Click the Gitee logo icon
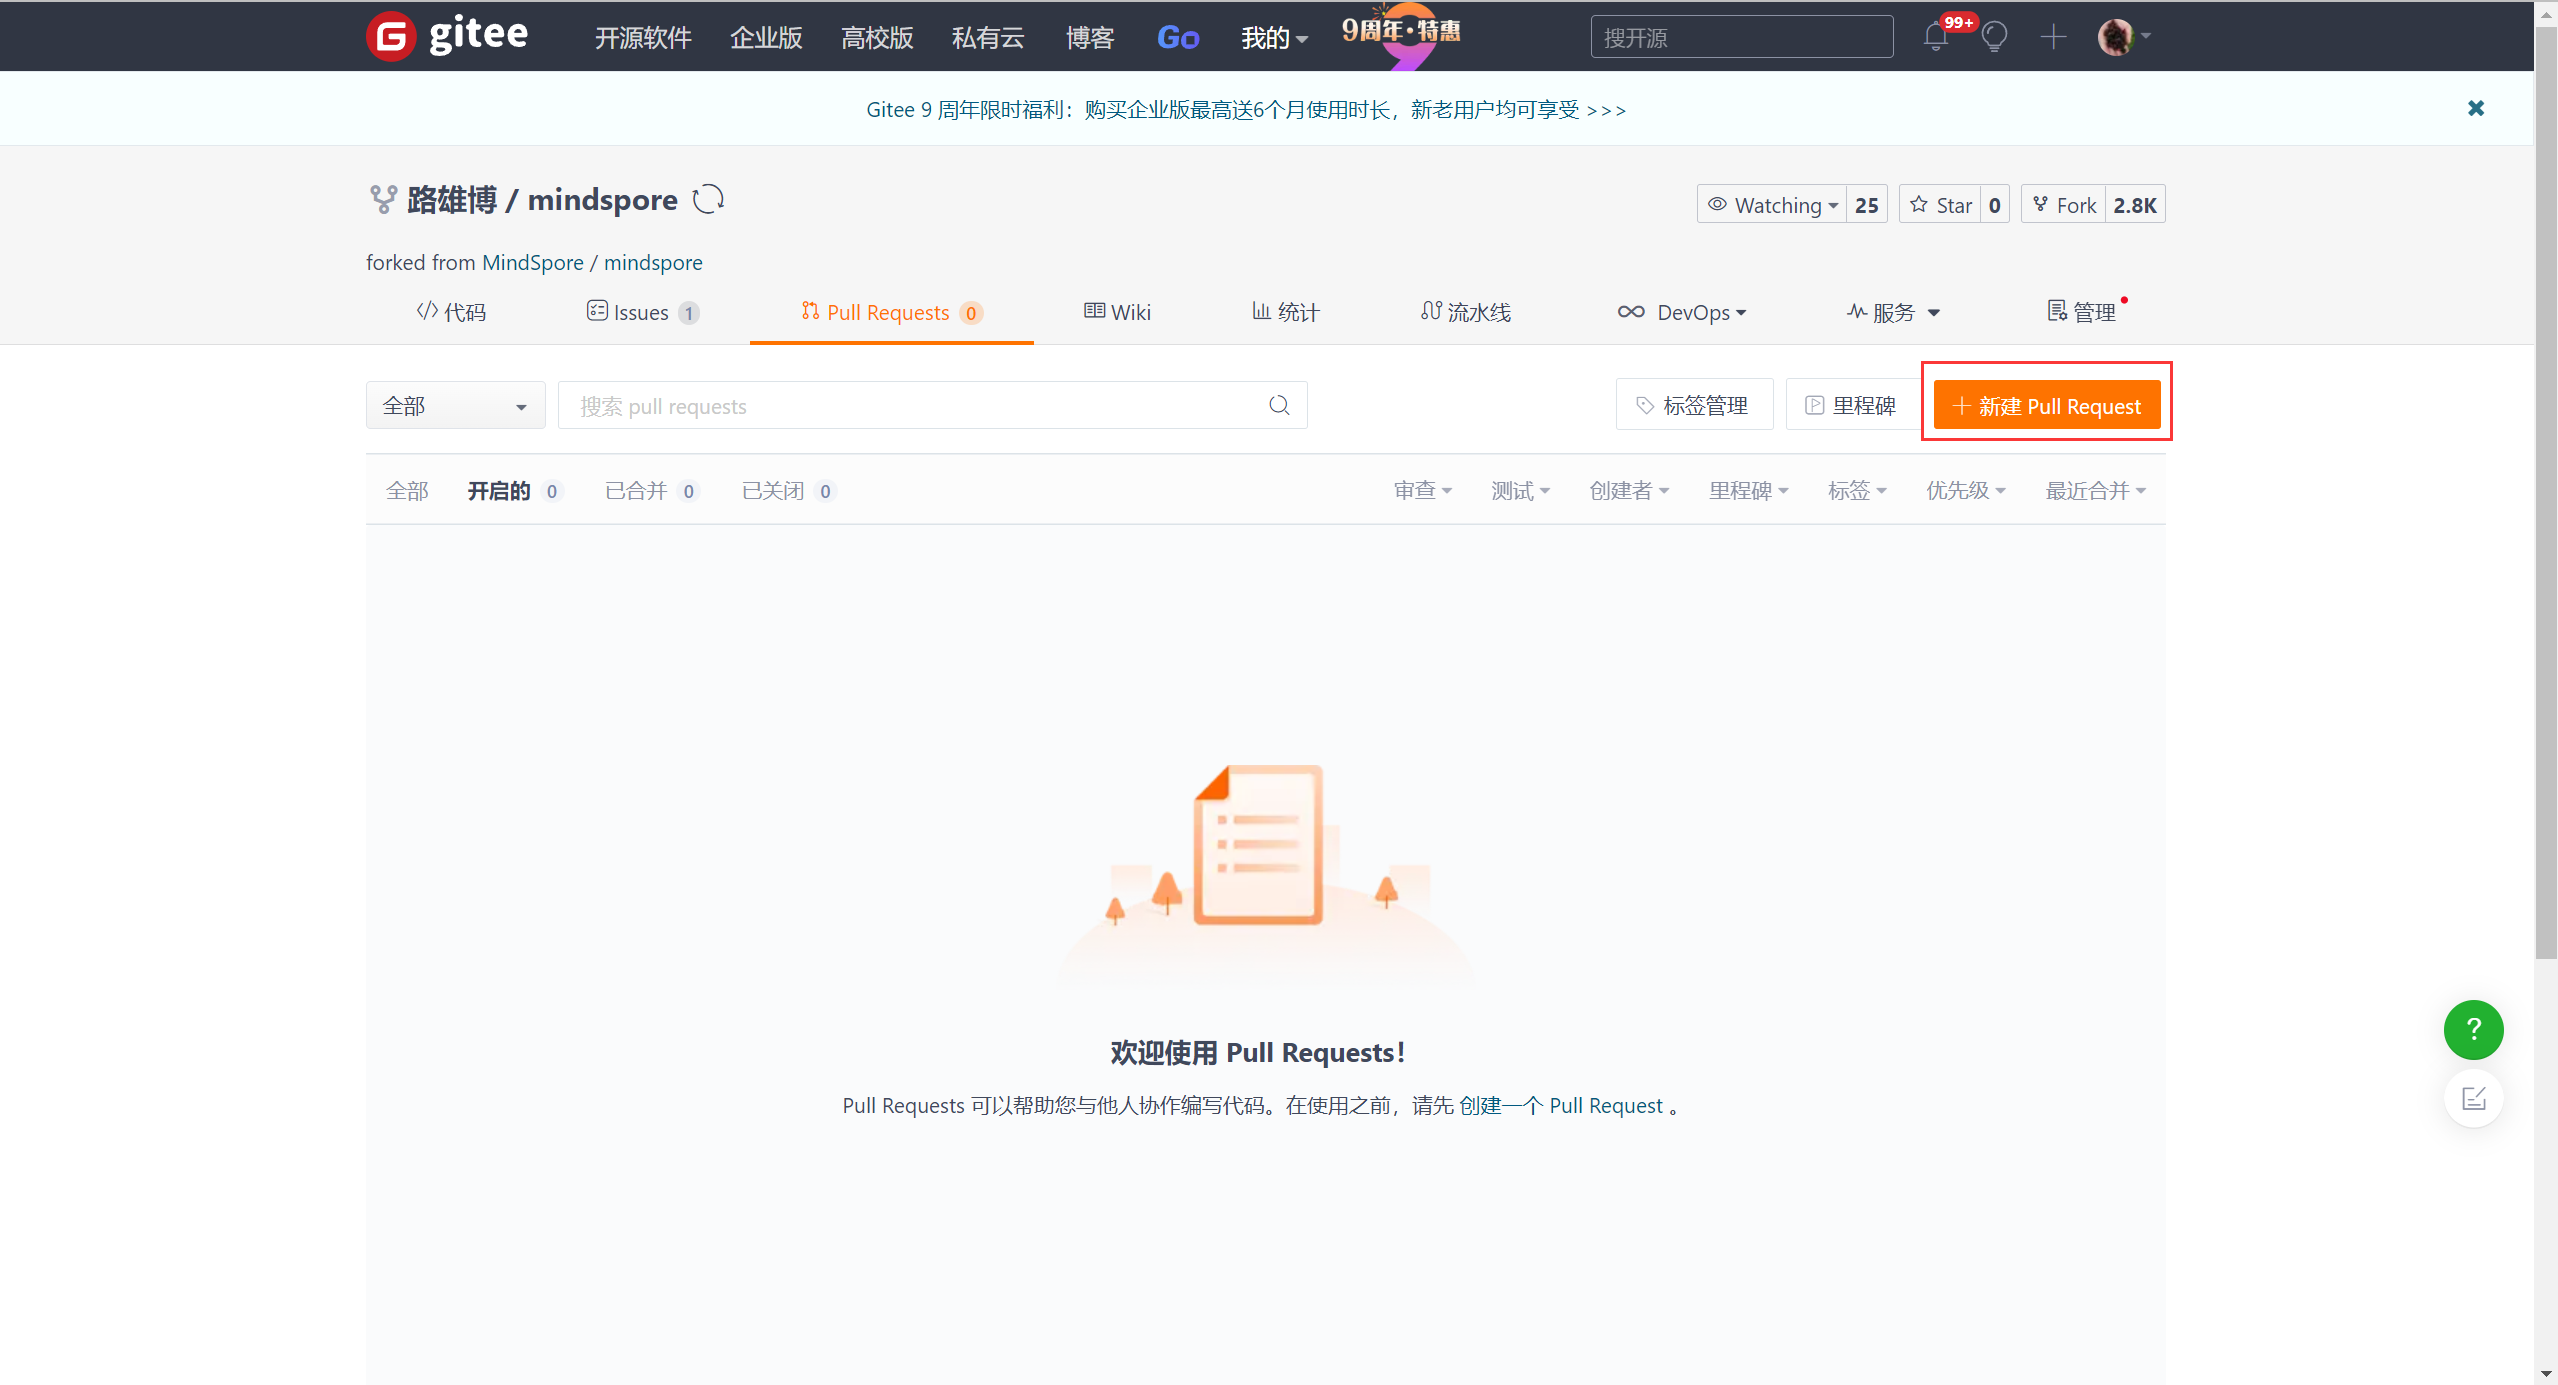 (391, 37)
